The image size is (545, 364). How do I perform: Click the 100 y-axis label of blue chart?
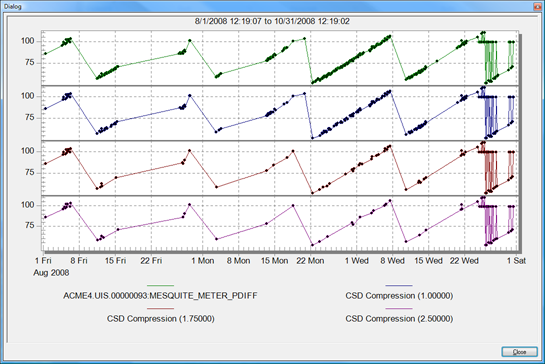coord(28,96)
